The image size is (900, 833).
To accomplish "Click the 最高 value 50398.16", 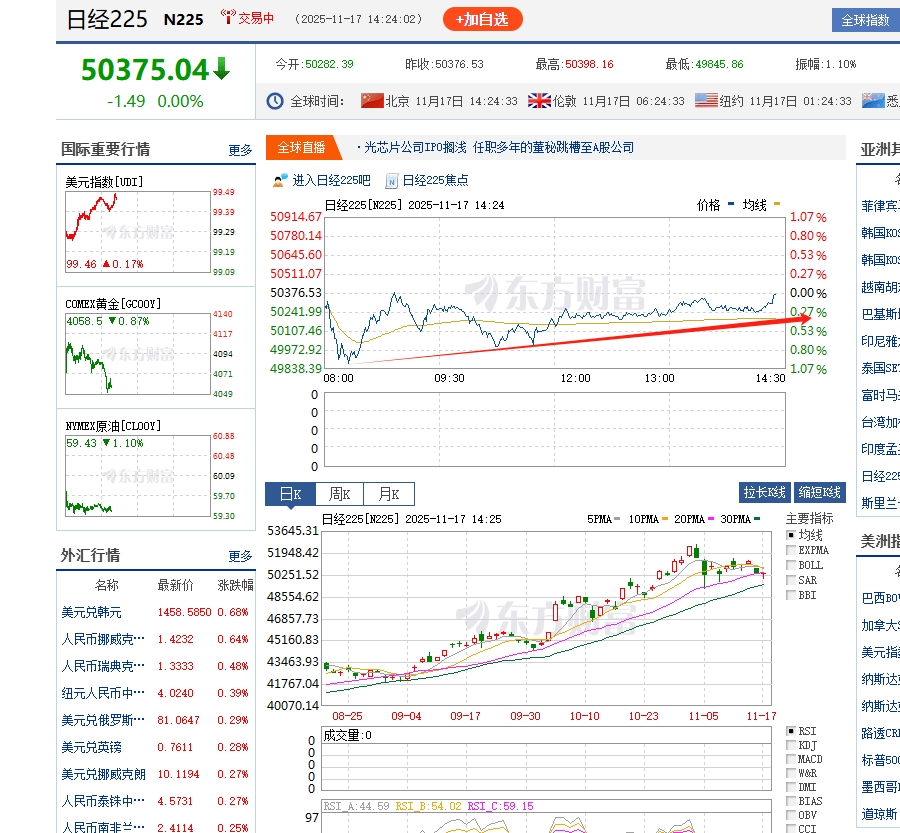I will [x=589, y=64].
